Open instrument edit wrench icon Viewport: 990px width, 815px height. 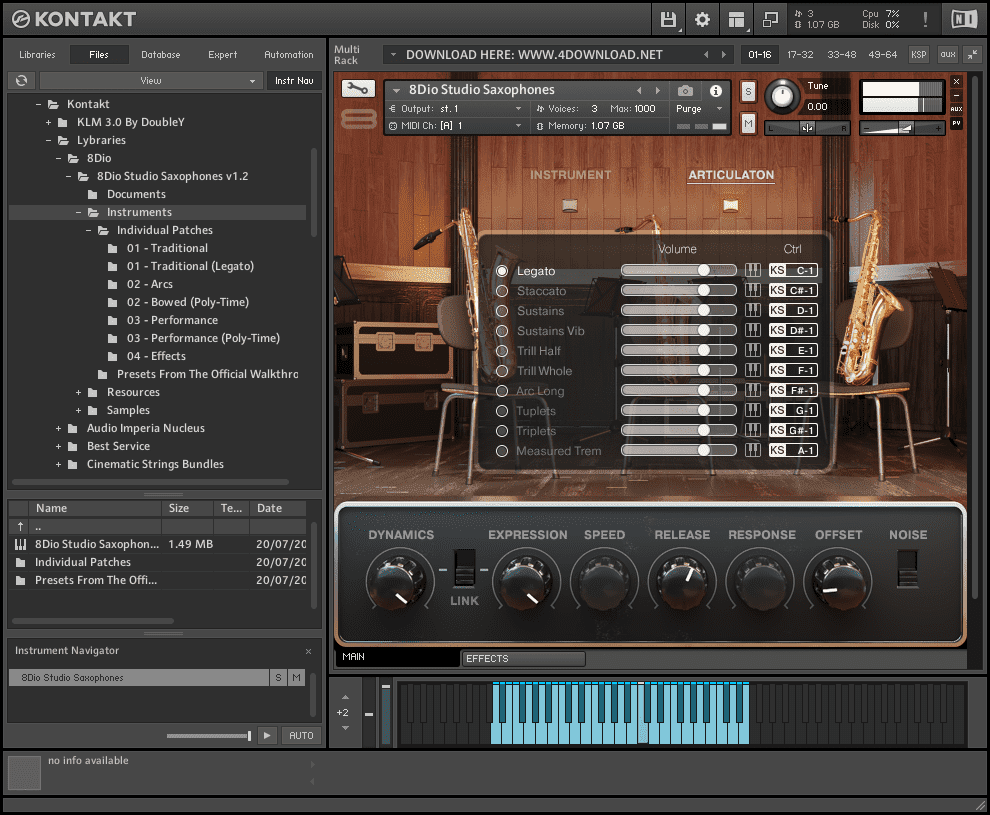358,89
